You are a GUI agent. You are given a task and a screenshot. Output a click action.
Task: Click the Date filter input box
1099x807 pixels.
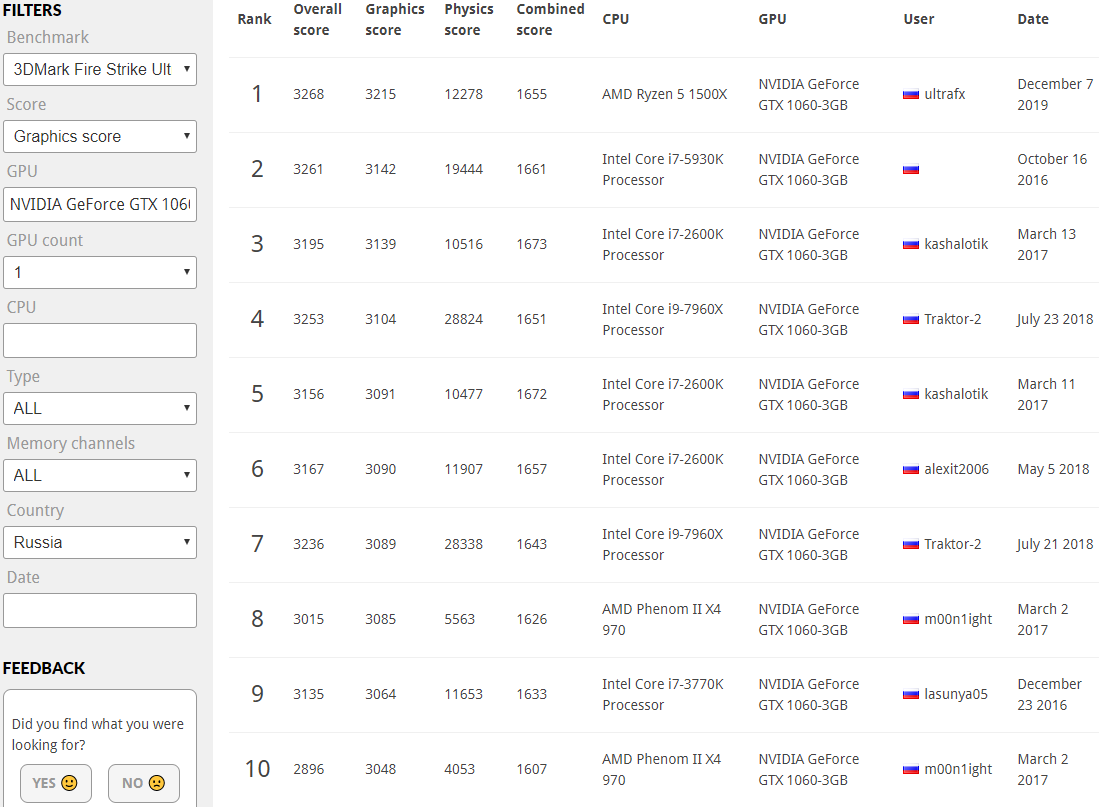(100, 610)
